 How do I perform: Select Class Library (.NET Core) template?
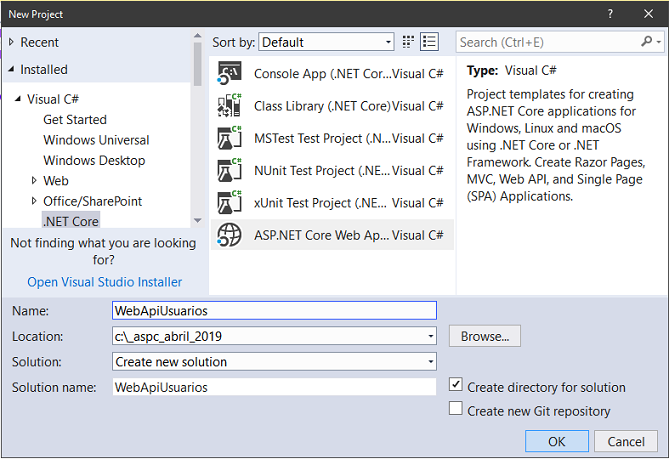[332, 106]
